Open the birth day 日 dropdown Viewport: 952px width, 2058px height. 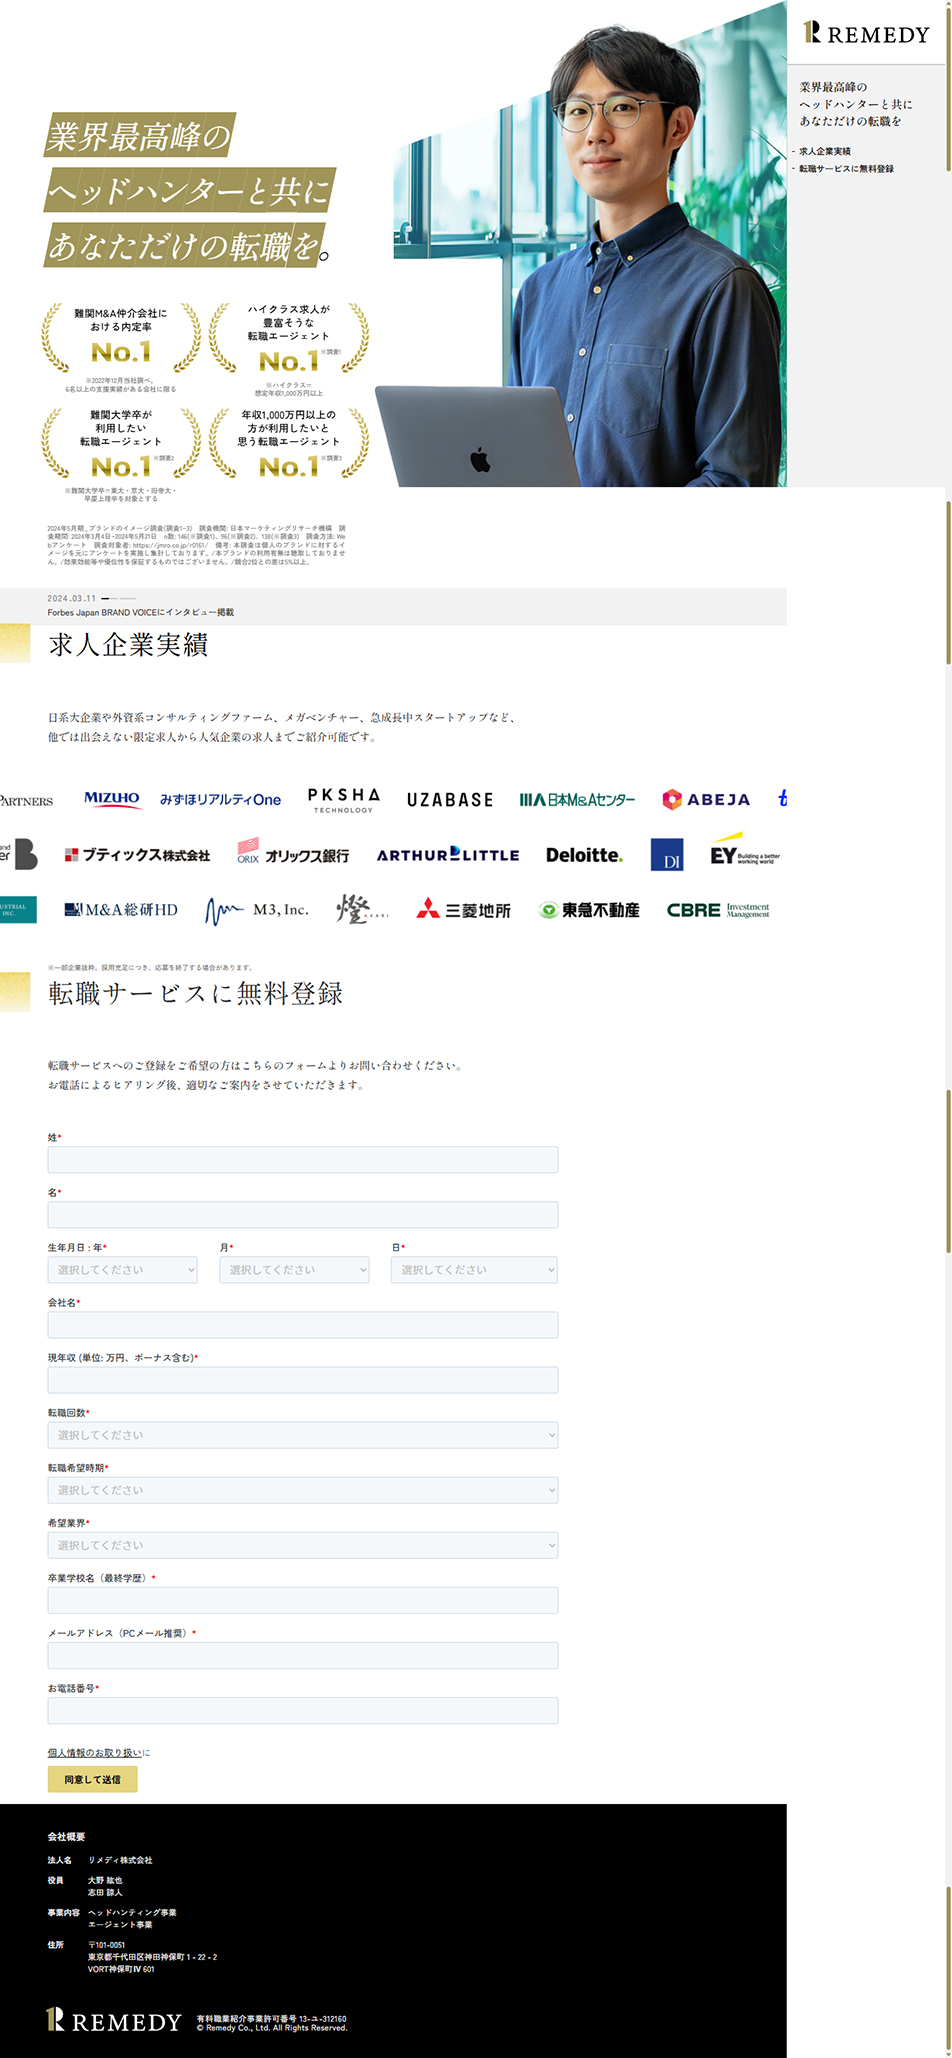point(474,1270)
